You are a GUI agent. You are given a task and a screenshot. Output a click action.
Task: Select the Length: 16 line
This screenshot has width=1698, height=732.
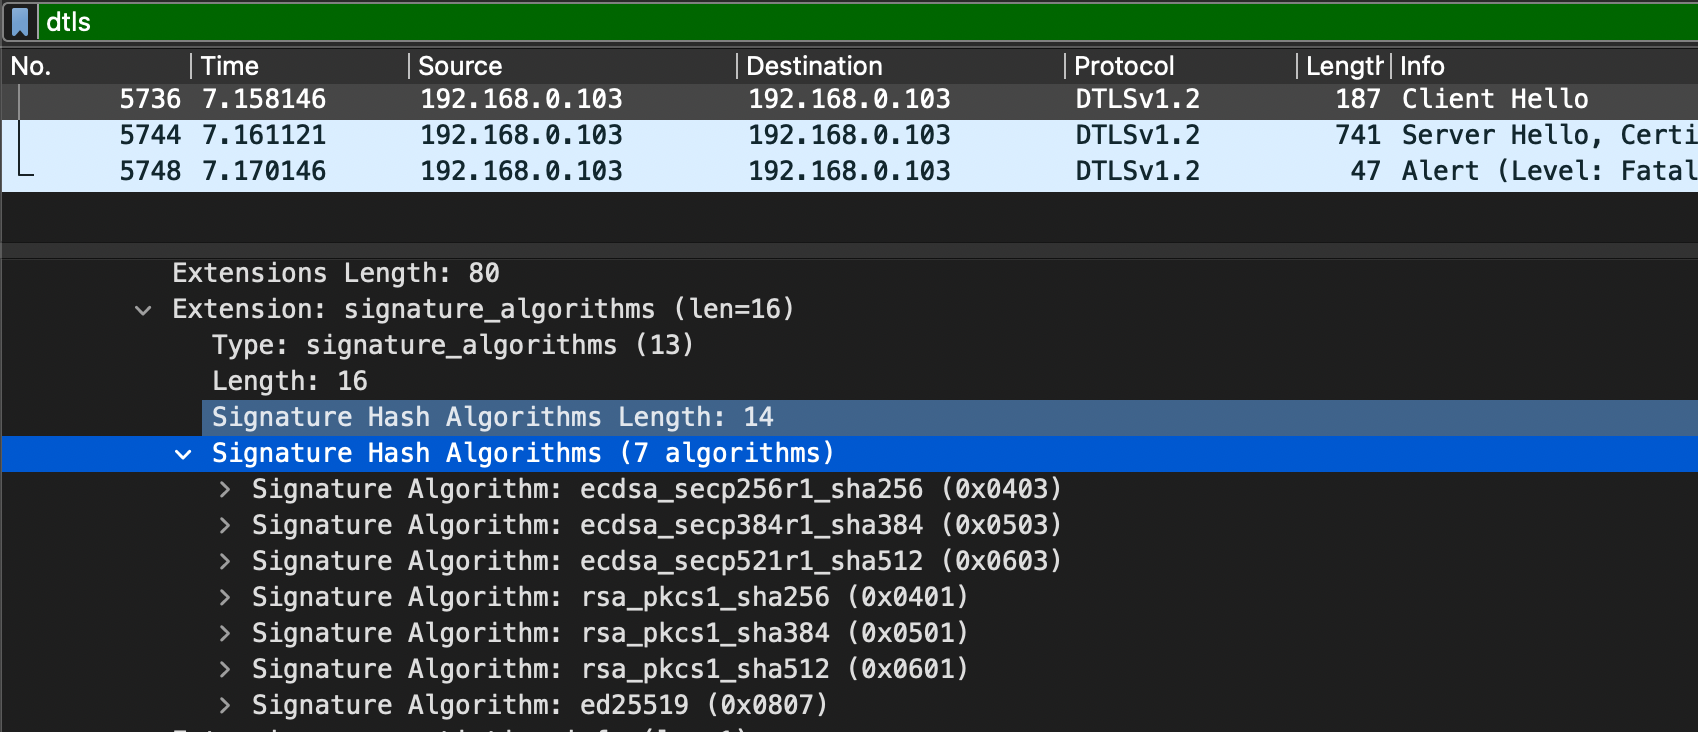[290, 381]
